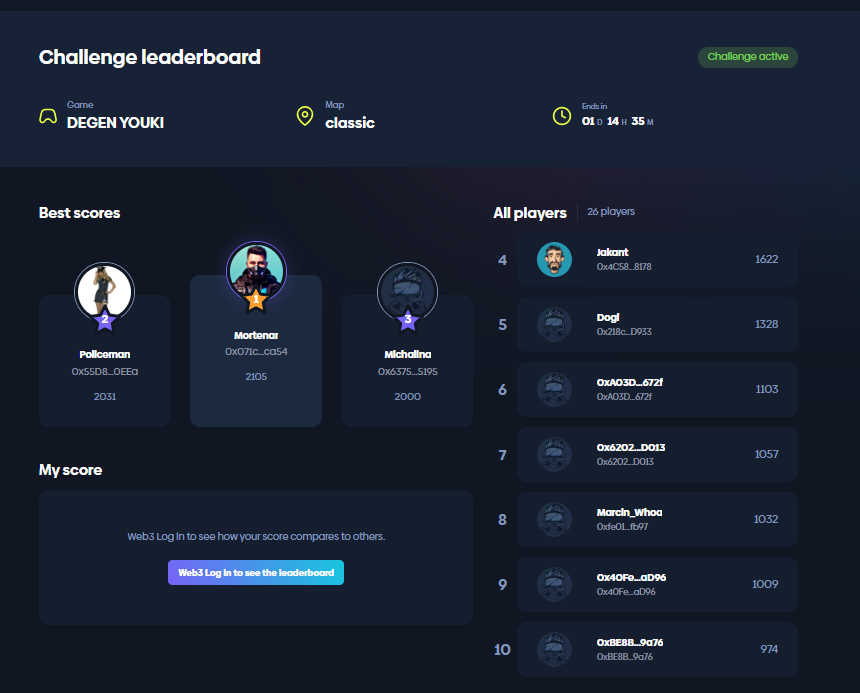Image resolution: width=860 pixels, height=693 pixels.
Task: Click the DEGEN YOUKI game title
Action: [x=115, y=123]
